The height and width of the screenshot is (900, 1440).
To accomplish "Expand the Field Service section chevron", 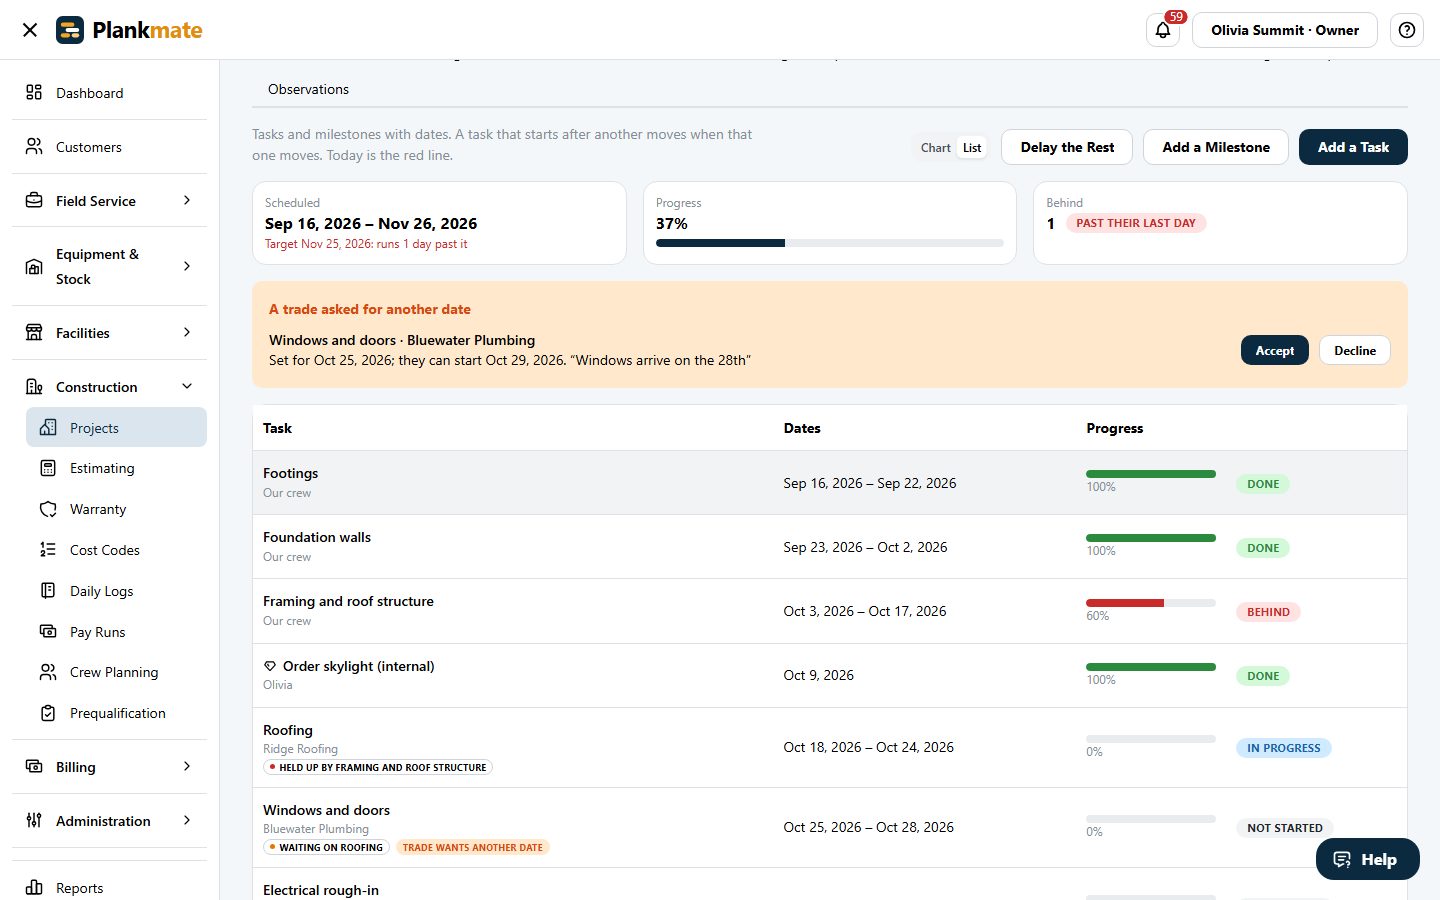I will click(x=187, y=201).
